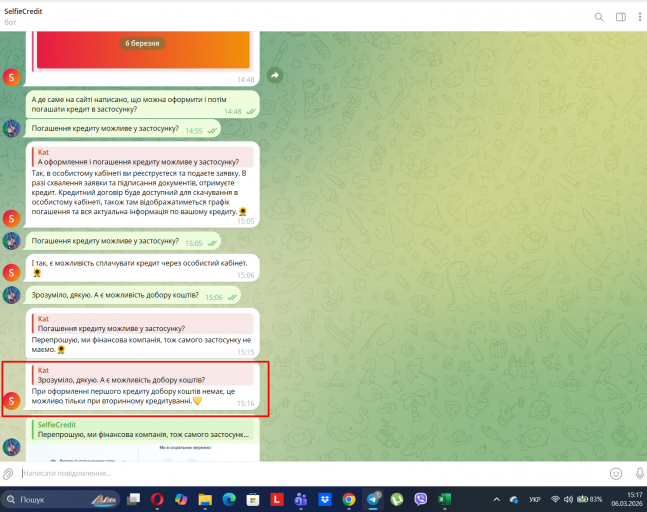Image resolution: width=647 pixels, height=512 pixels.
Task: Click quoted 'А оформлення і погашення кредиту' reply header
Action: click(x=142, y=157)
